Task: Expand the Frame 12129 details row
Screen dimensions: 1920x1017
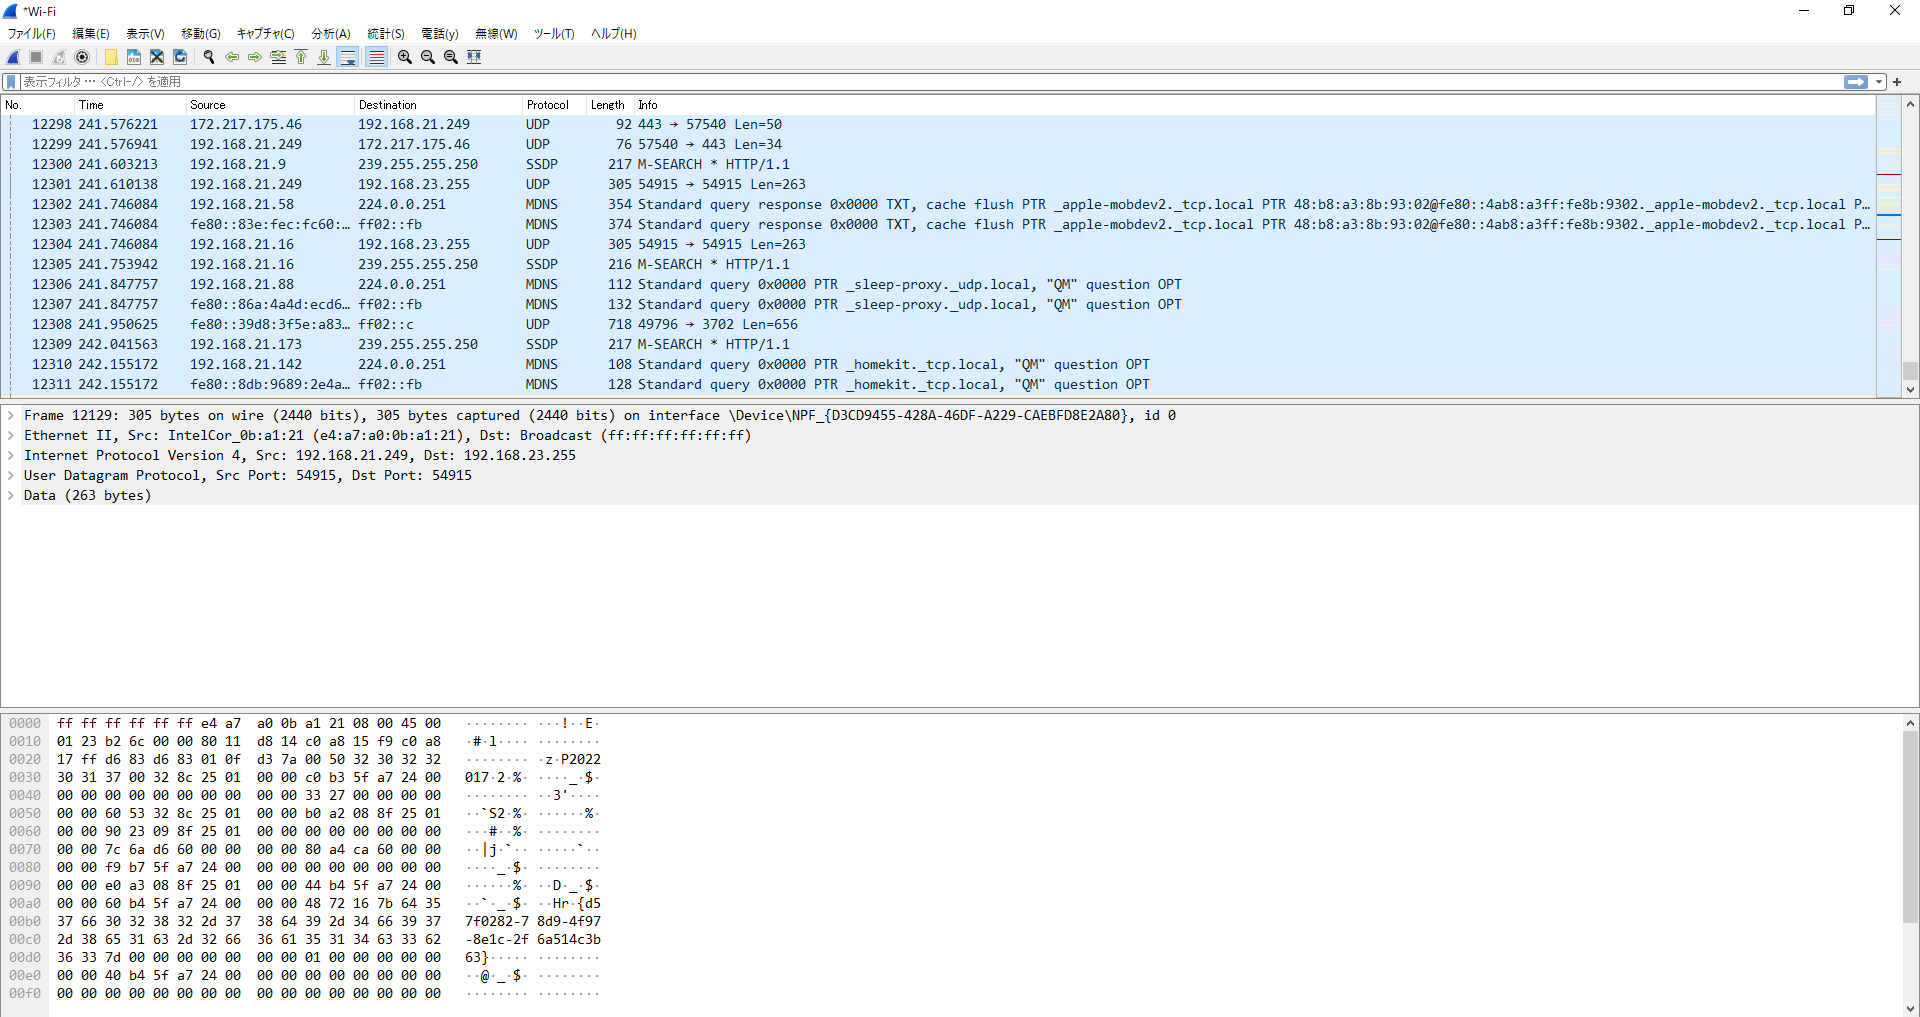Action: coord(11,415)
